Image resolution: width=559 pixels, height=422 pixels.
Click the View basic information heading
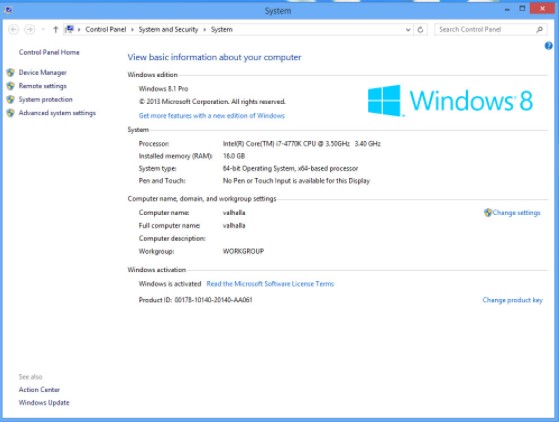pyautogui.click(x=214, y=57)
